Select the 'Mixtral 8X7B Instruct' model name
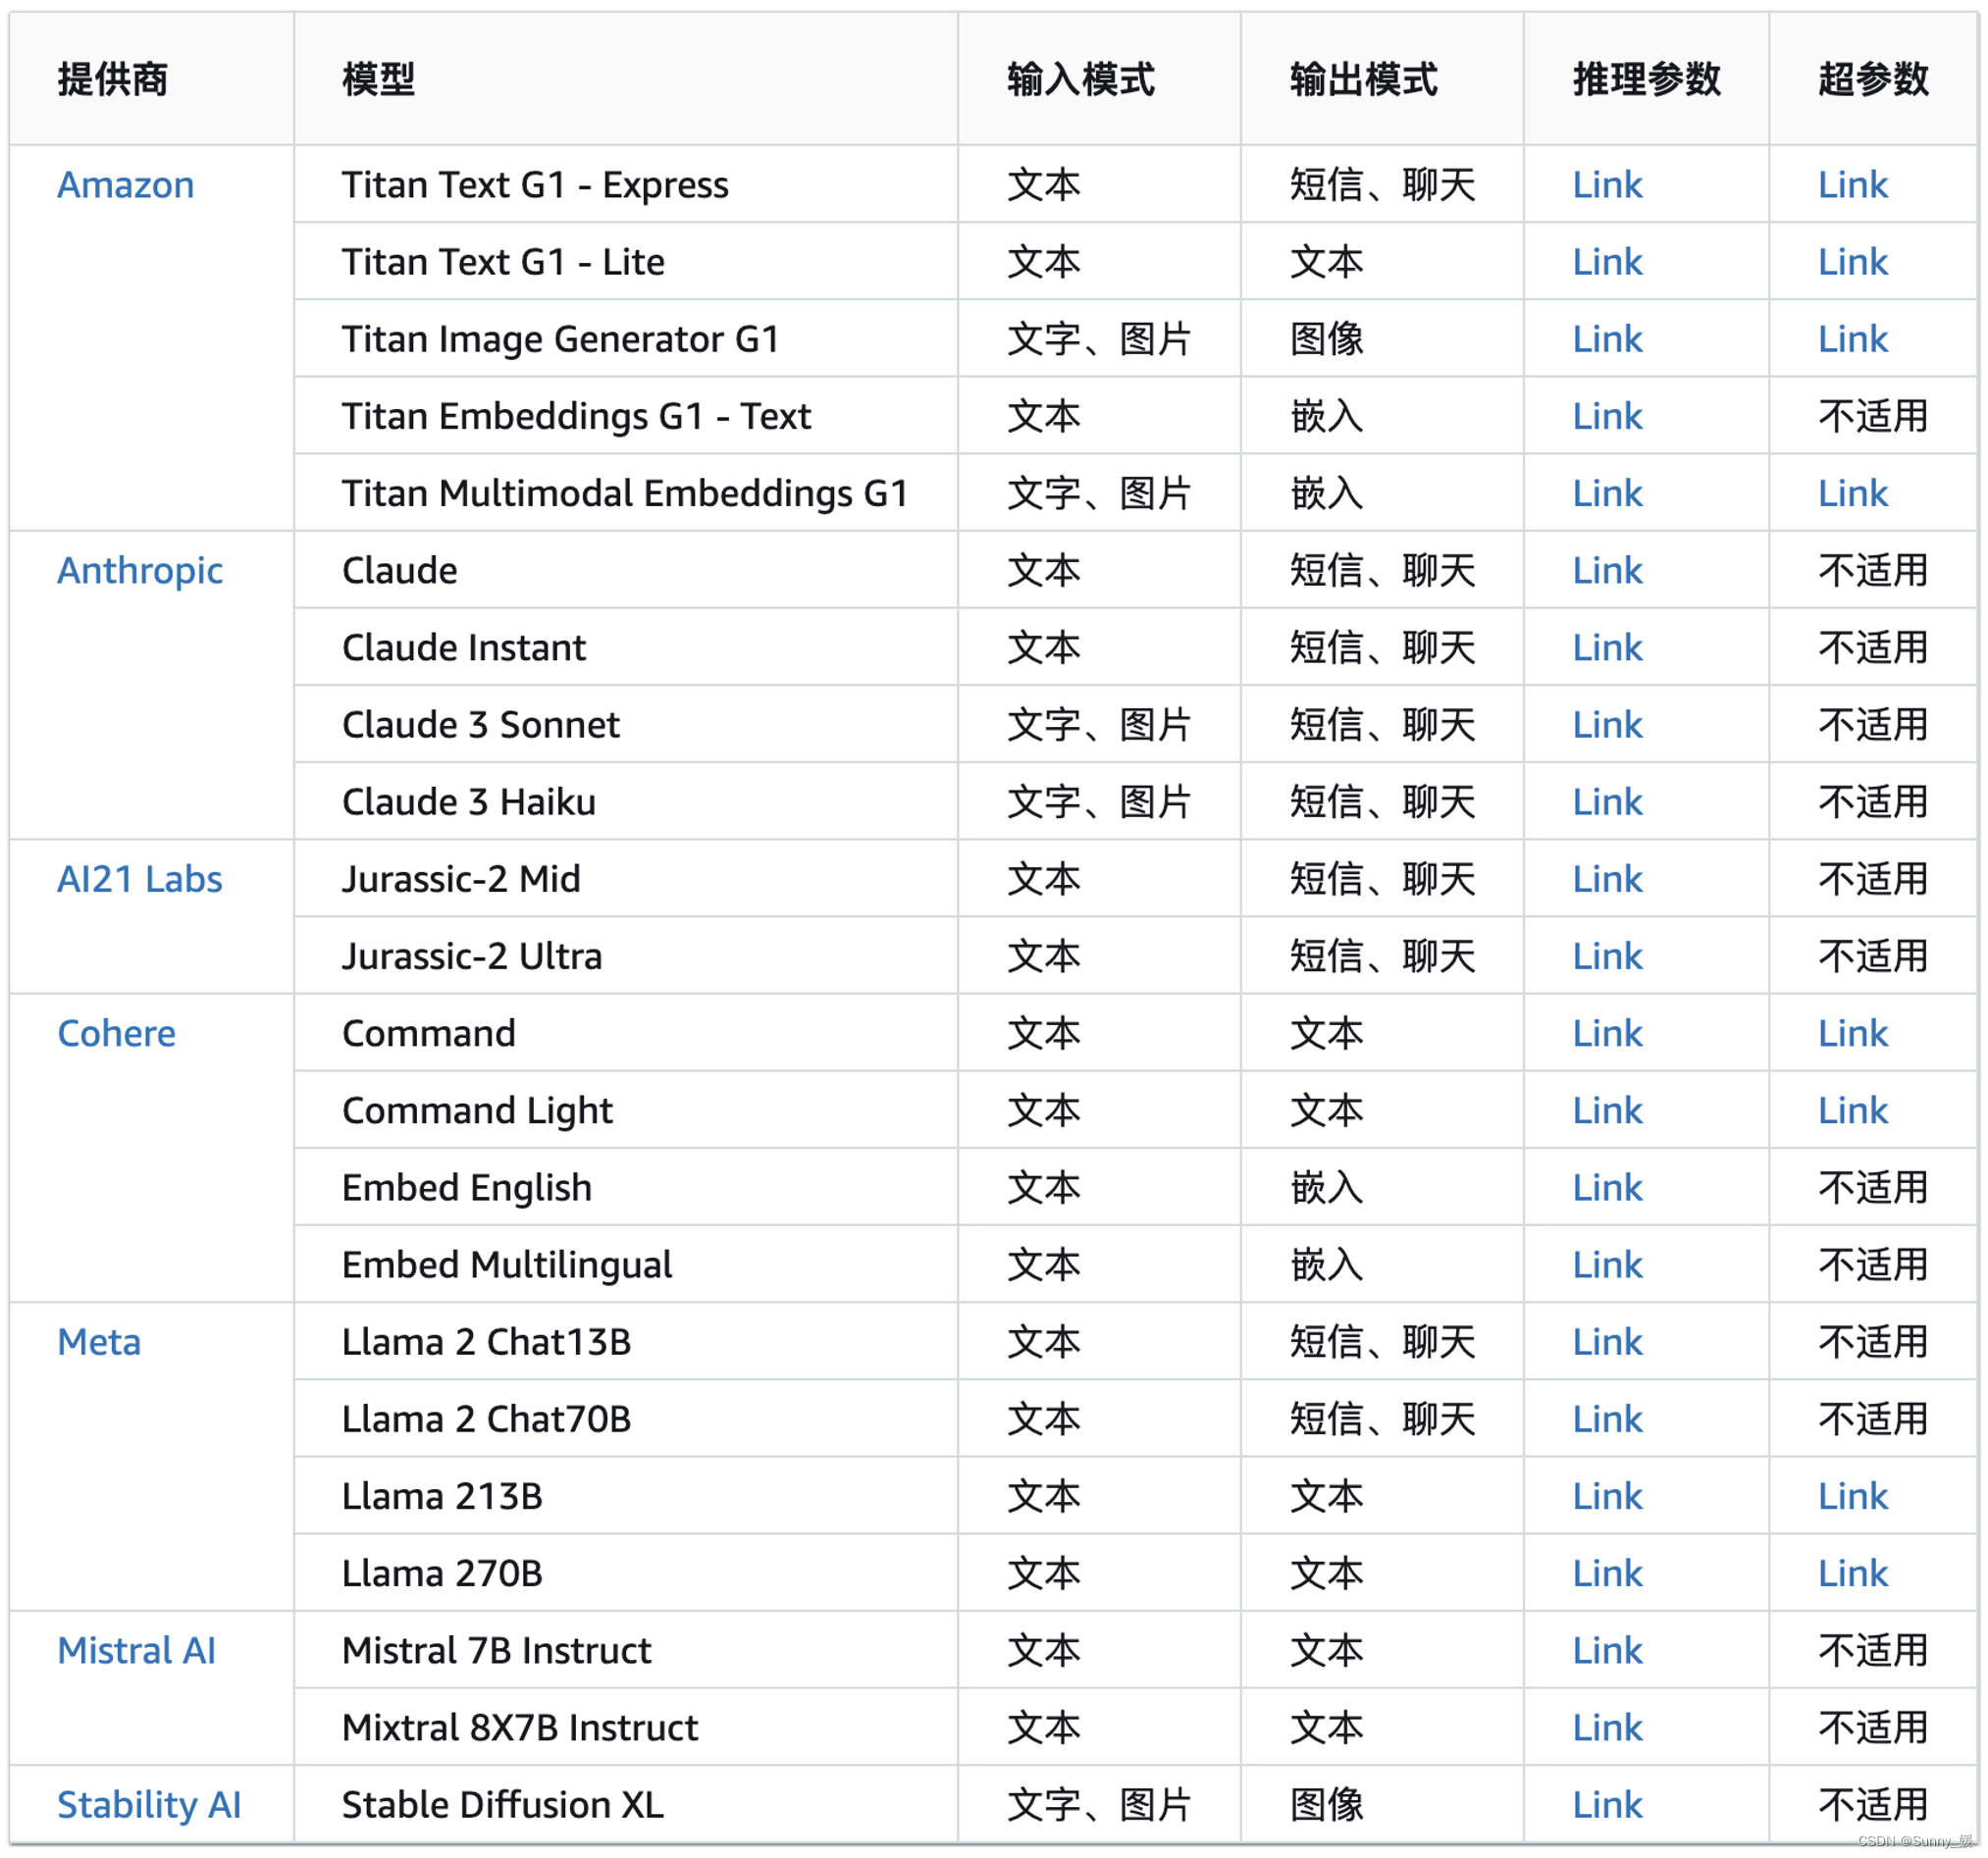Viewport: 1988px width, 1858px height. pos(520,1728)
